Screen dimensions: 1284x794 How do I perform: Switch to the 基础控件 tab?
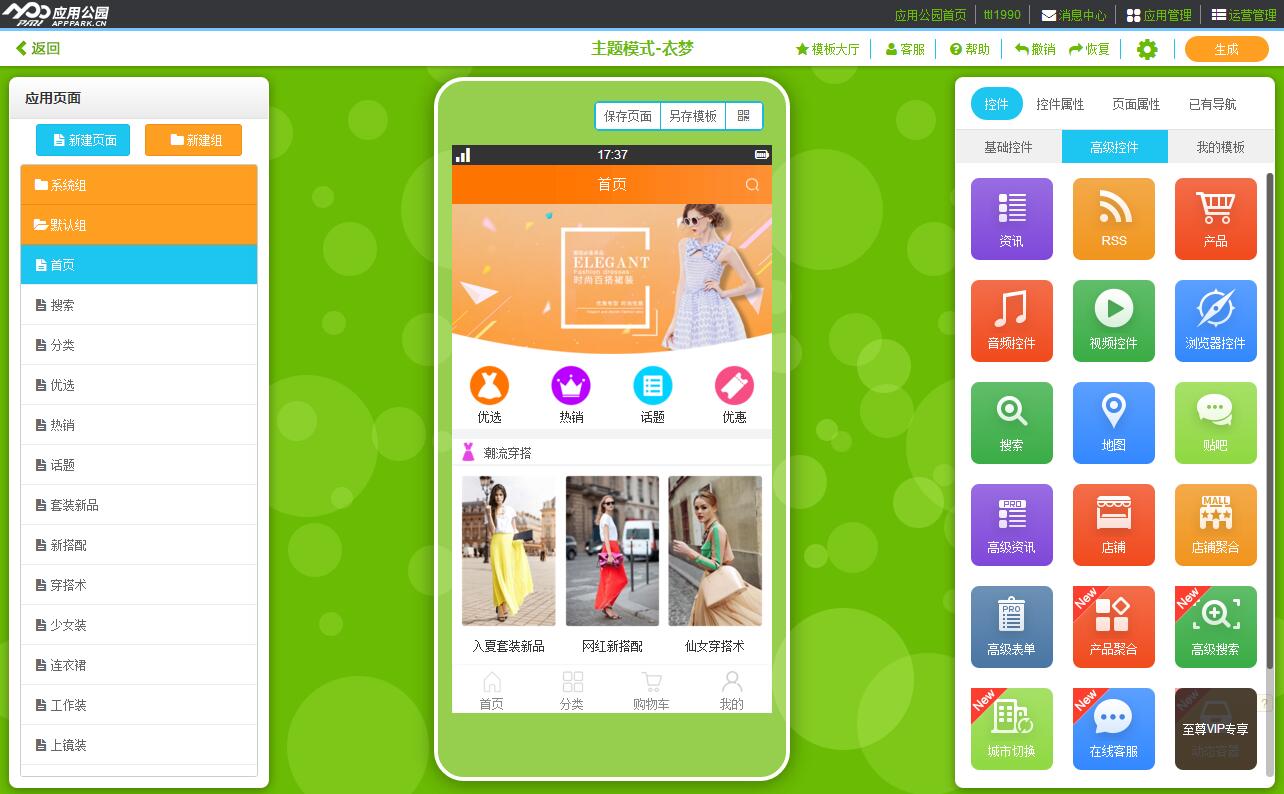(x=1008, y=147)
